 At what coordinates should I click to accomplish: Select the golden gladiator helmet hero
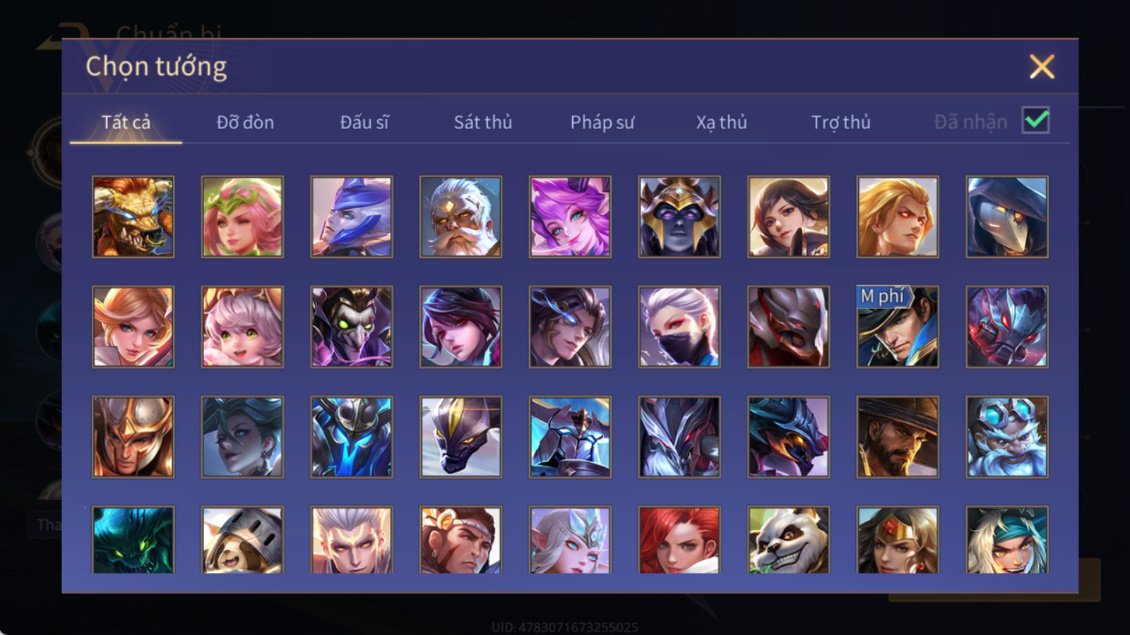click(x=133, y=437)
